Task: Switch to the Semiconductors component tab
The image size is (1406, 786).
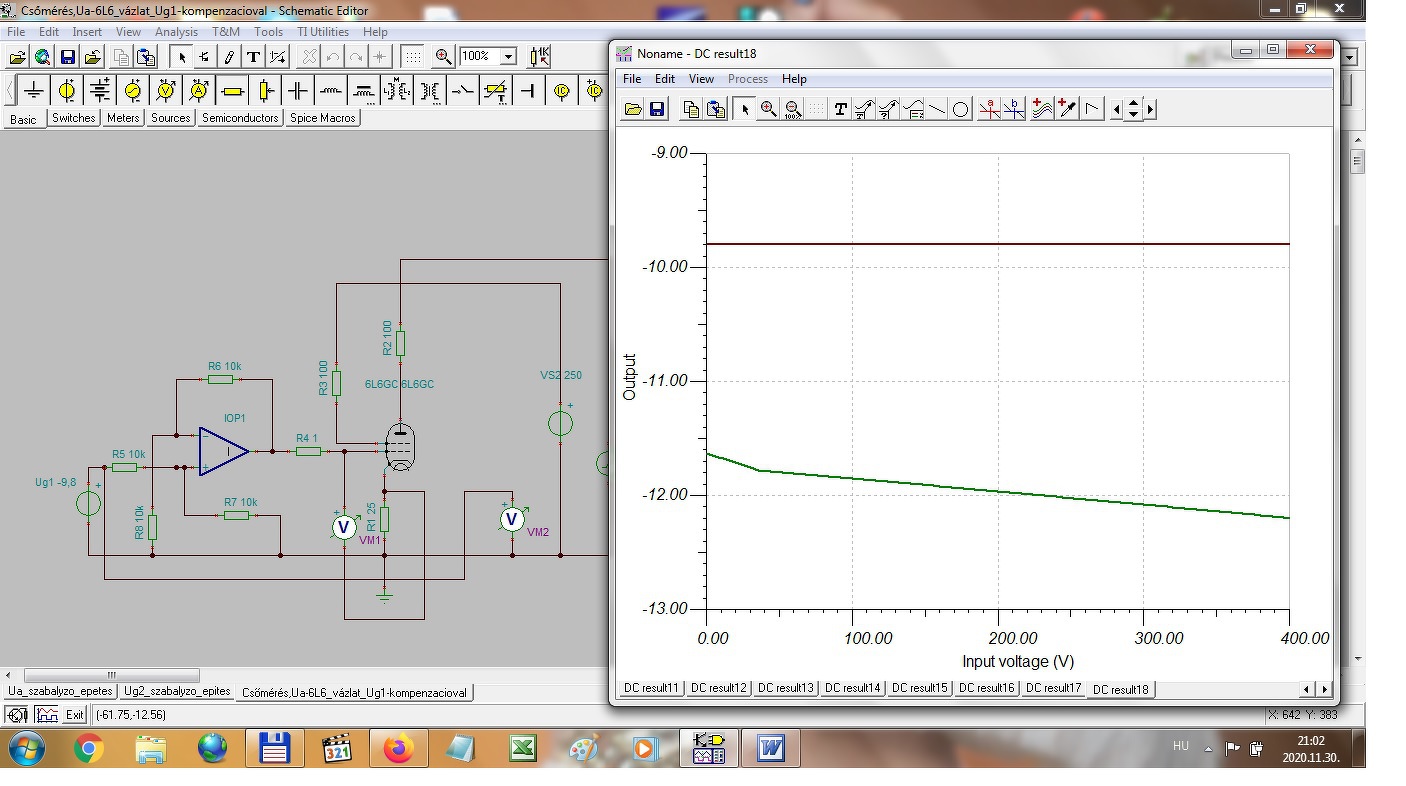Action: pyautogui.click(x=240, y=118)
